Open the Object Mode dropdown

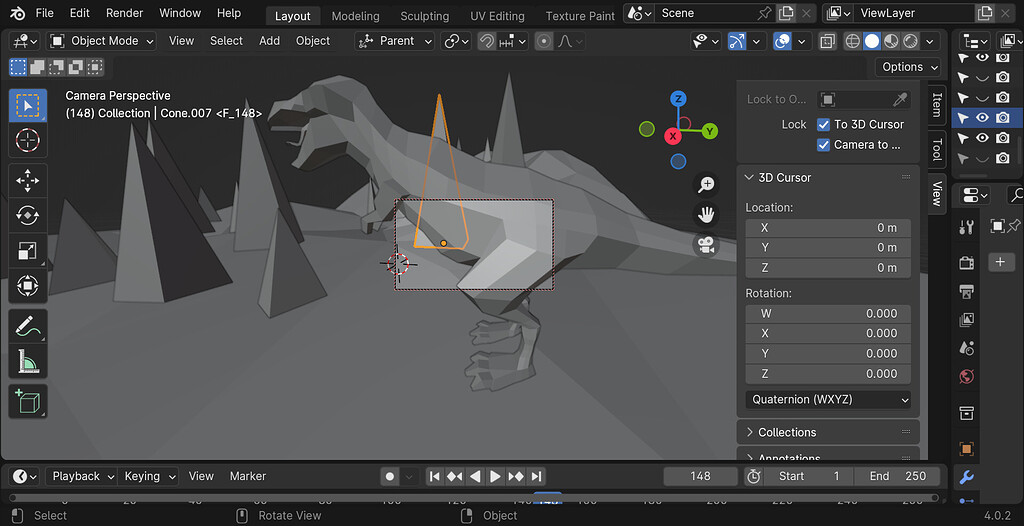pos(102,41)
